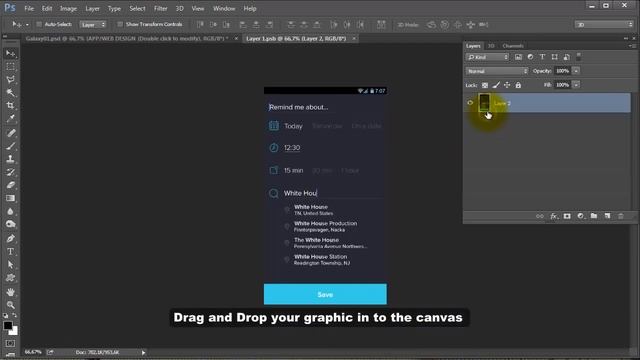This screenshot has height=360, width=640.
Task: Add a layer mask
Action: point(567,216)
